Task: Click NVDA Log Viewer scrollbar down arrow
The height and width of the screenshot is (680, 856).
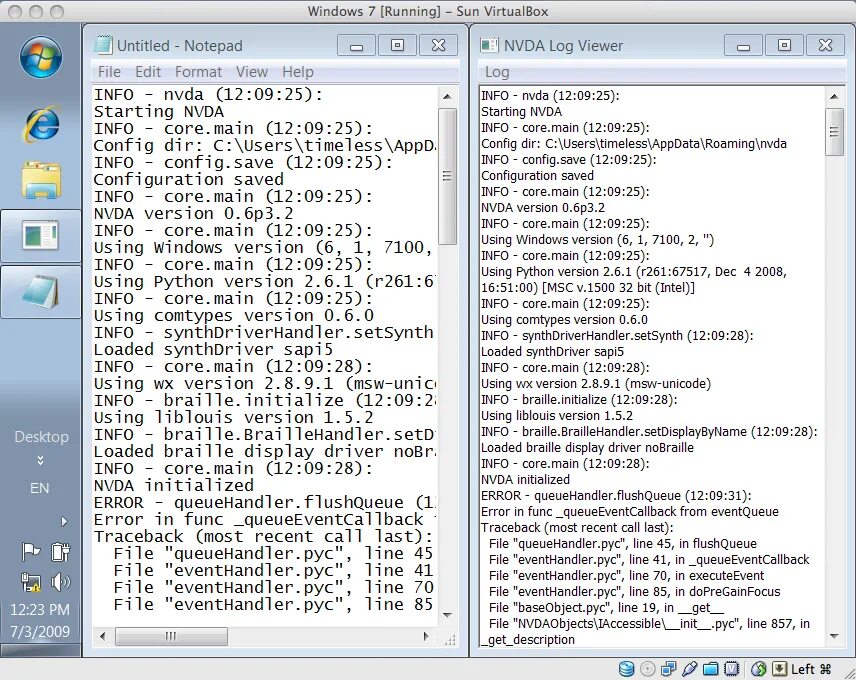Action: coord(834,636)
